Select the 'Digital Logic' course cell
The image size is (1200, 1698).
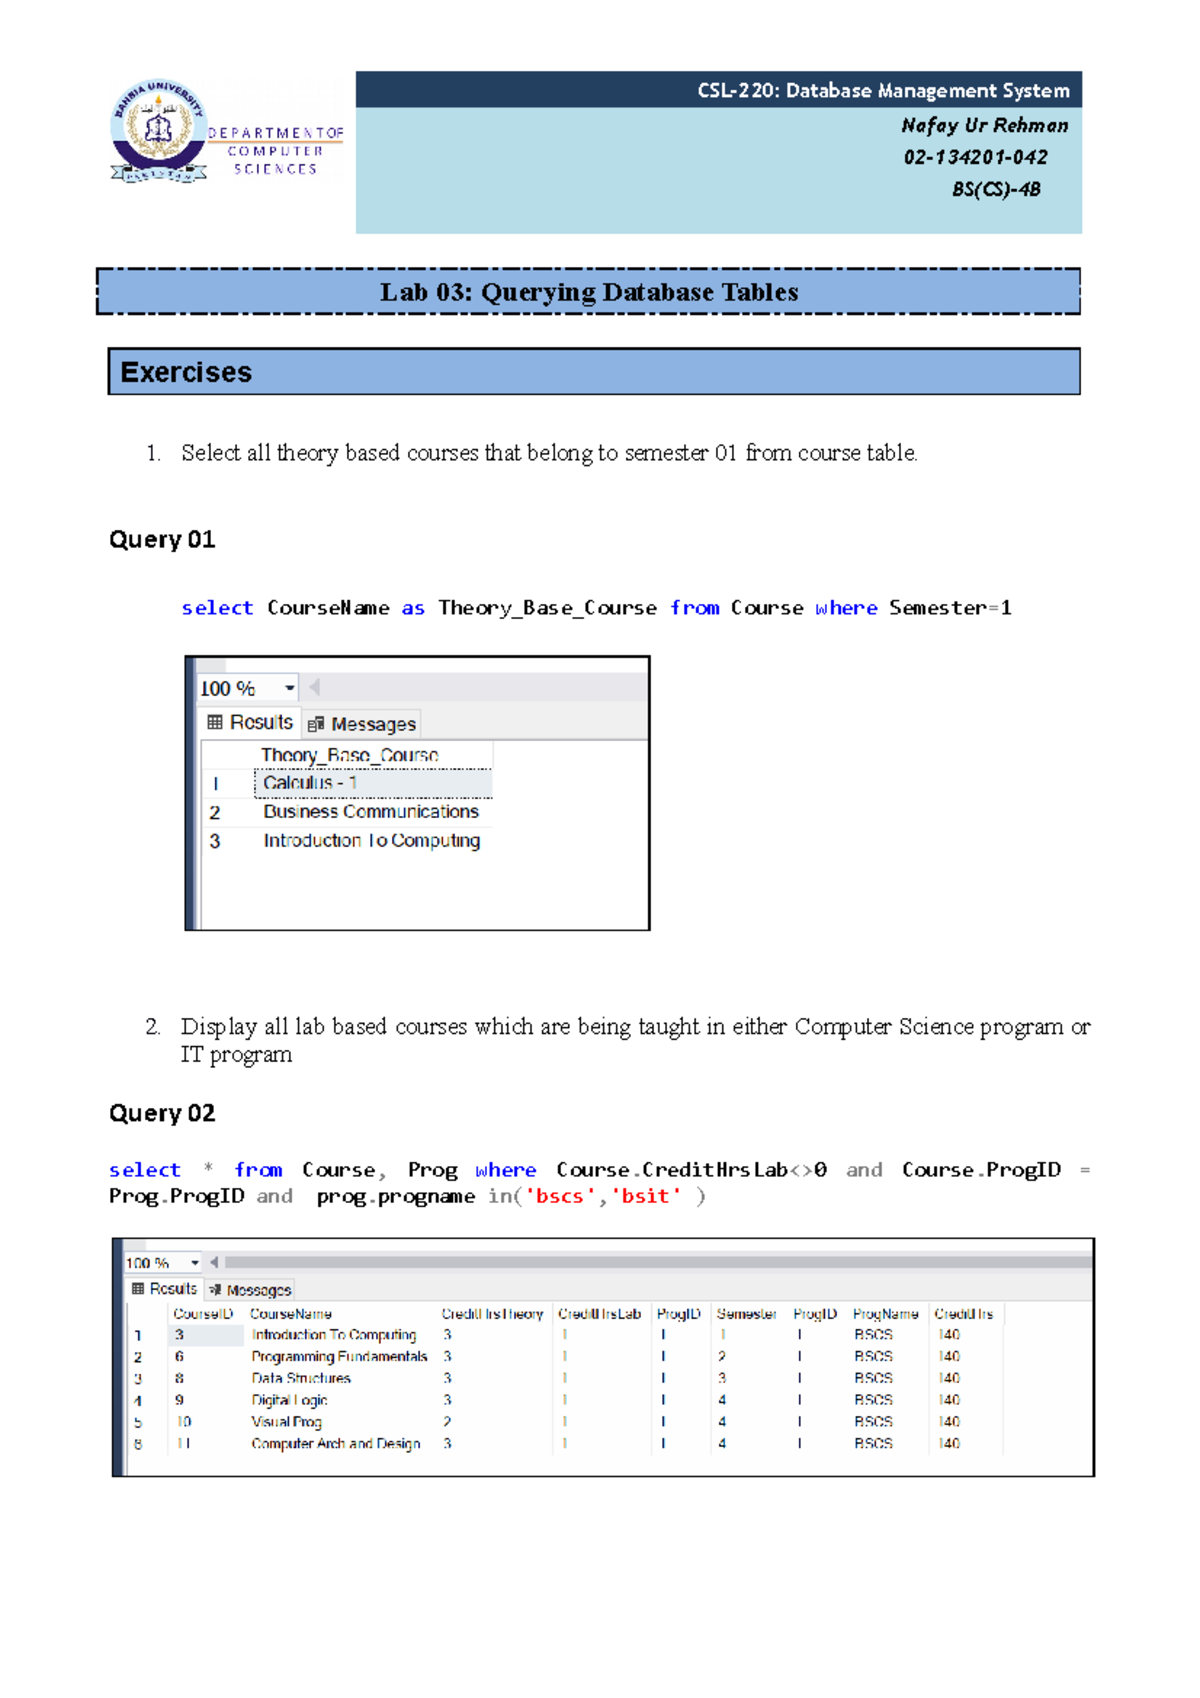pos(289,1400)
